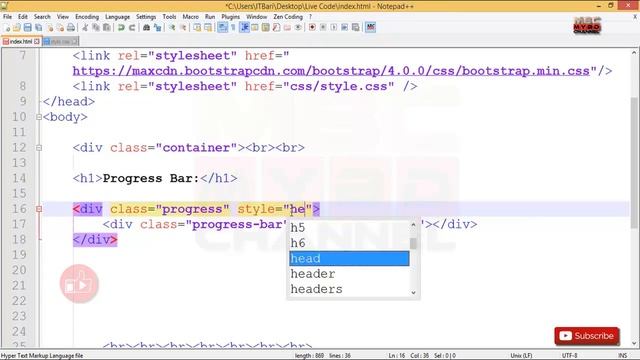
Task: Toggle file monitoring eye icon
Action: point(298,27)
